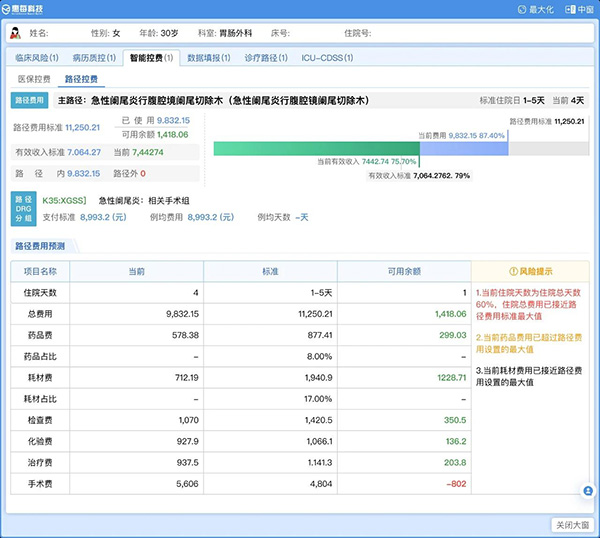
Task: Open the ICU-CDSS tab
Action: click(x=327, y=58)
